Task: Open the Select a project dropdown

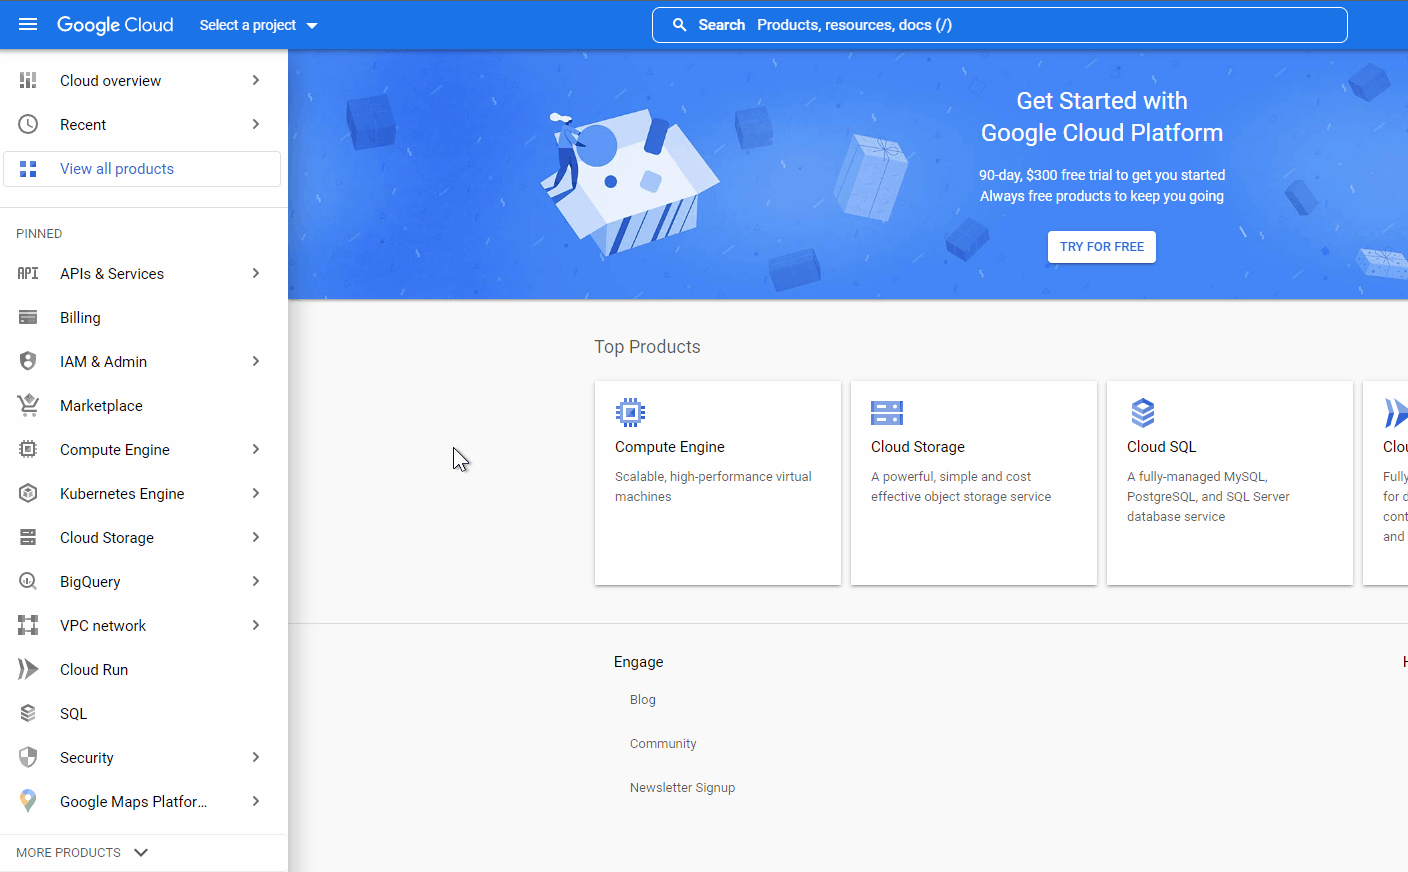Action: click(x=258, y=25)
